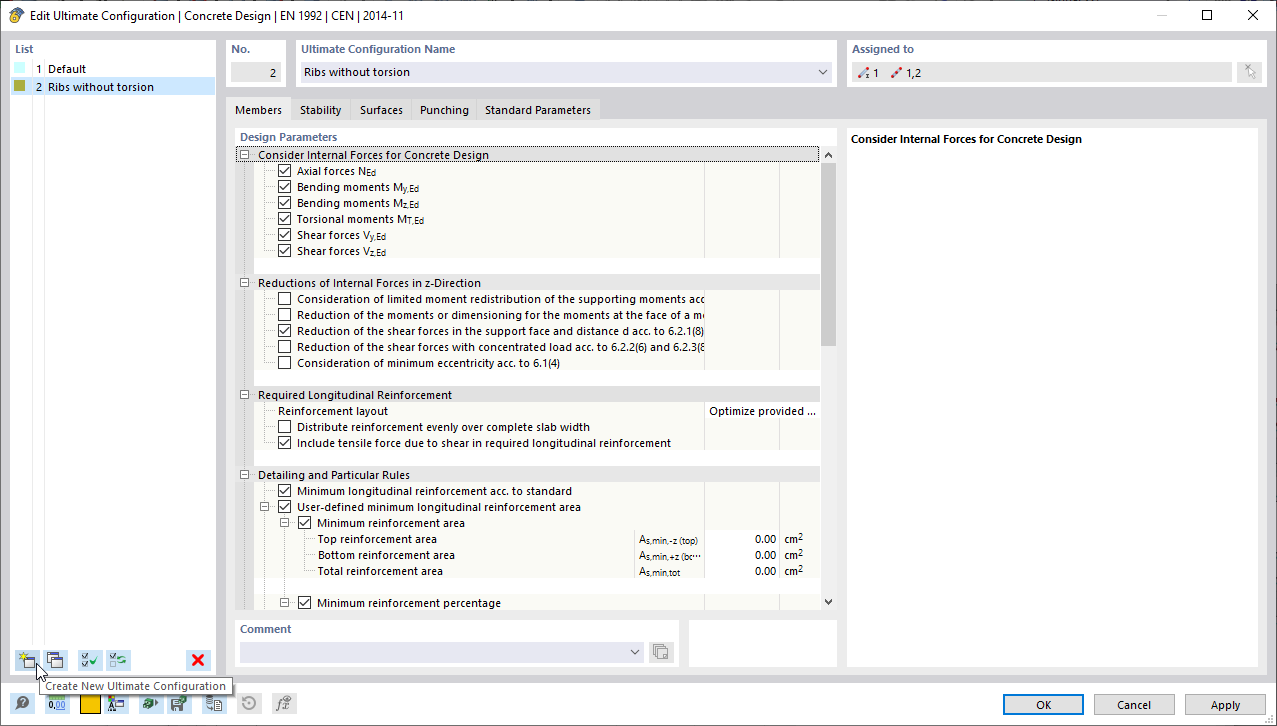This screenshot has width=1277, height=726.
Task: Click the Apply button
Action: pyautogui.click(x=1225, y=705)
